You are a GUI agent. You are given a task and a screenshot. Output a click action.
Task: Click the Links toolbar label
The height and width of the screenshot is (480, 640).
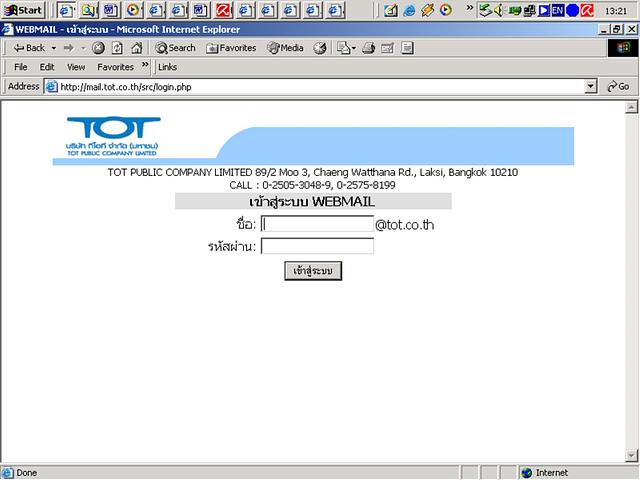point(167,67)
